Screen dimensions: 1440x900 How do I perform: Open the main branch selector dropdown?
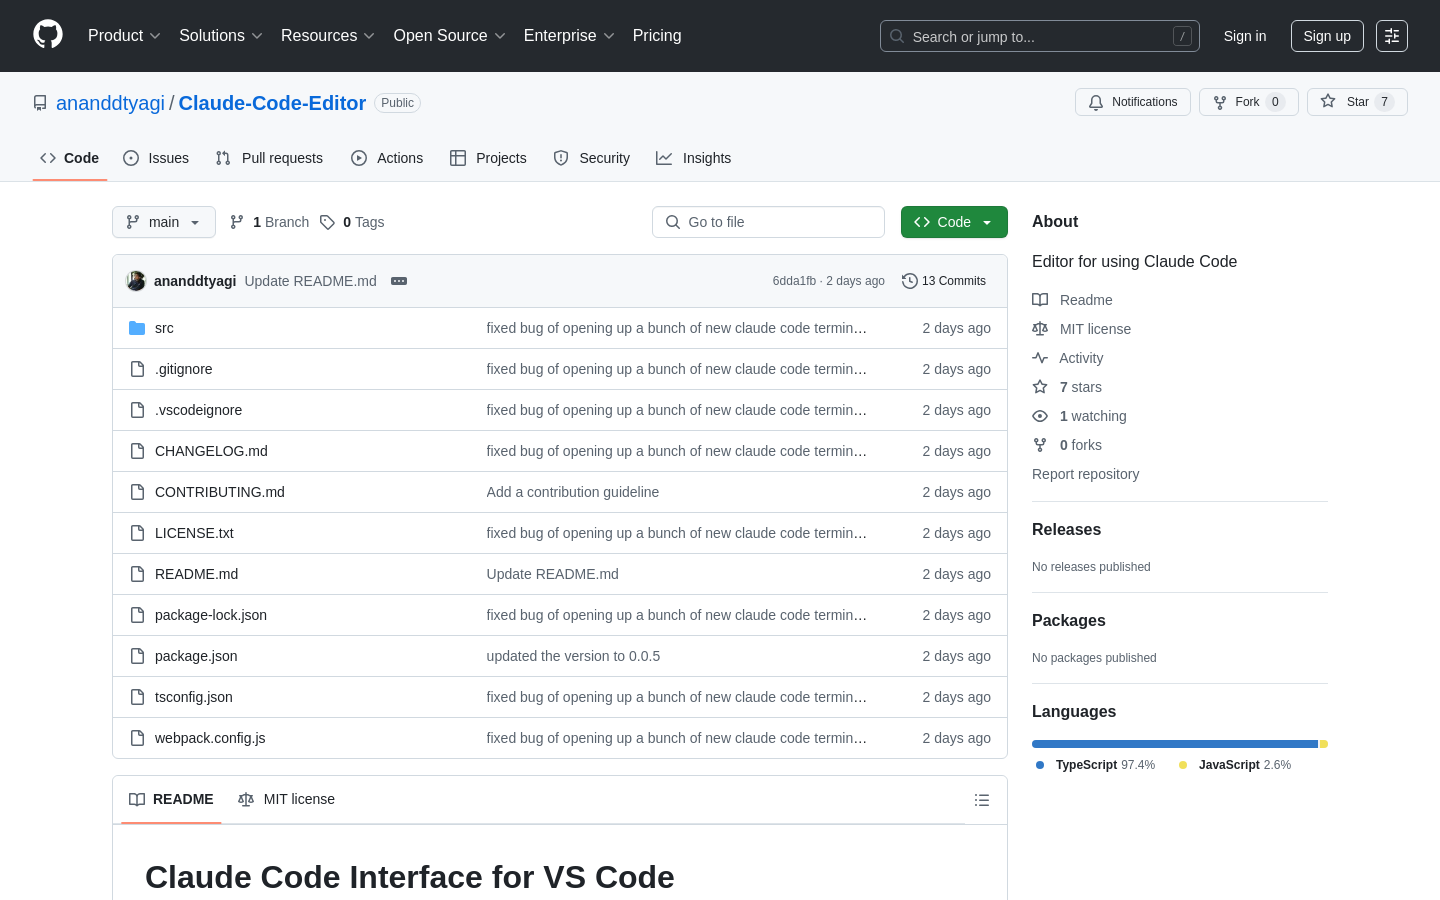164,222
